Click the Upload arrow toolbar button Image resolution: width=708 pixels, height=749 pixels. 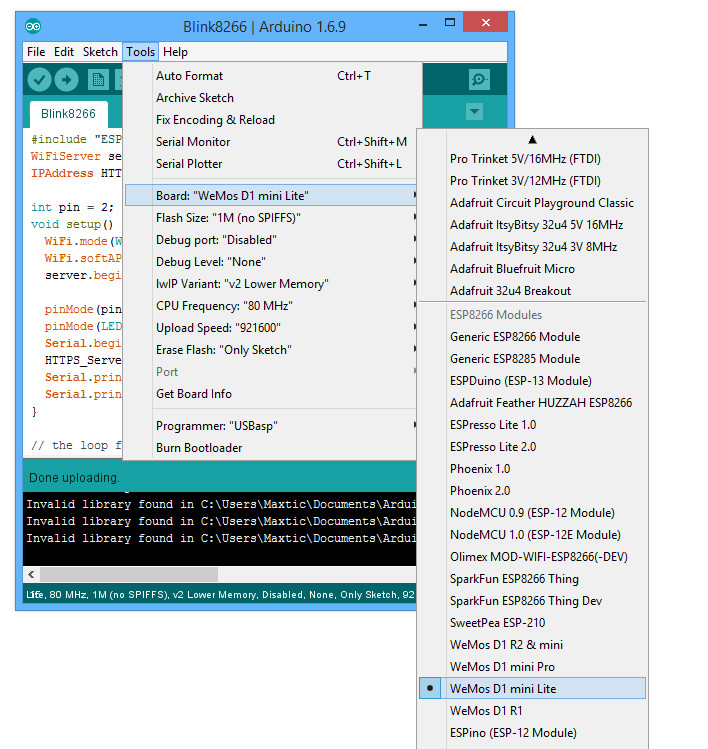(x=66, y=80)
